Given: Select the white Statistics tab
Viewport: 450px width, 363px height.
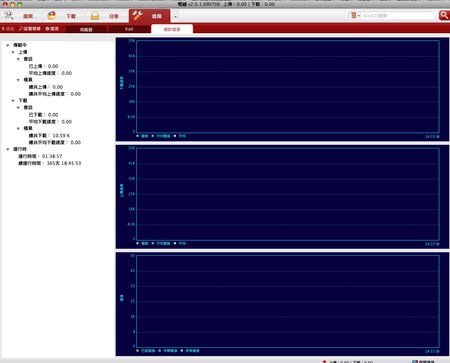Looking at the screenshot, I should [x=172, y=29].
